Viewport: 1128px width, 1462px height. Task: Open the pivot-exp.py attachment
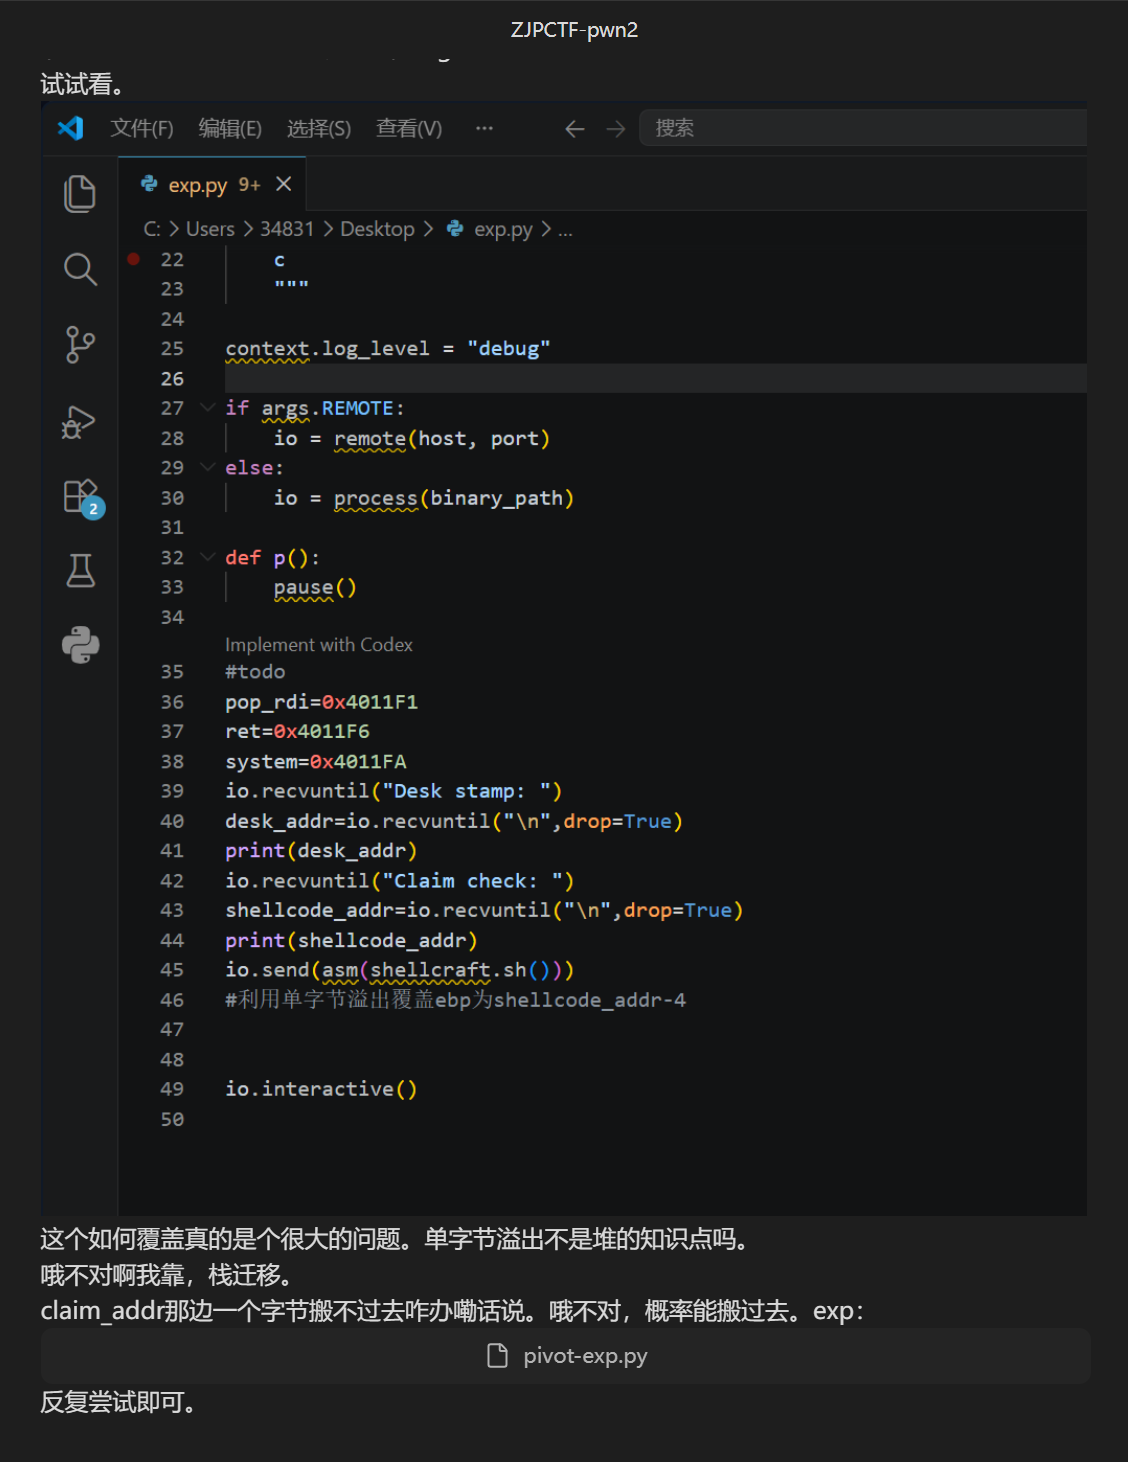565,1356
